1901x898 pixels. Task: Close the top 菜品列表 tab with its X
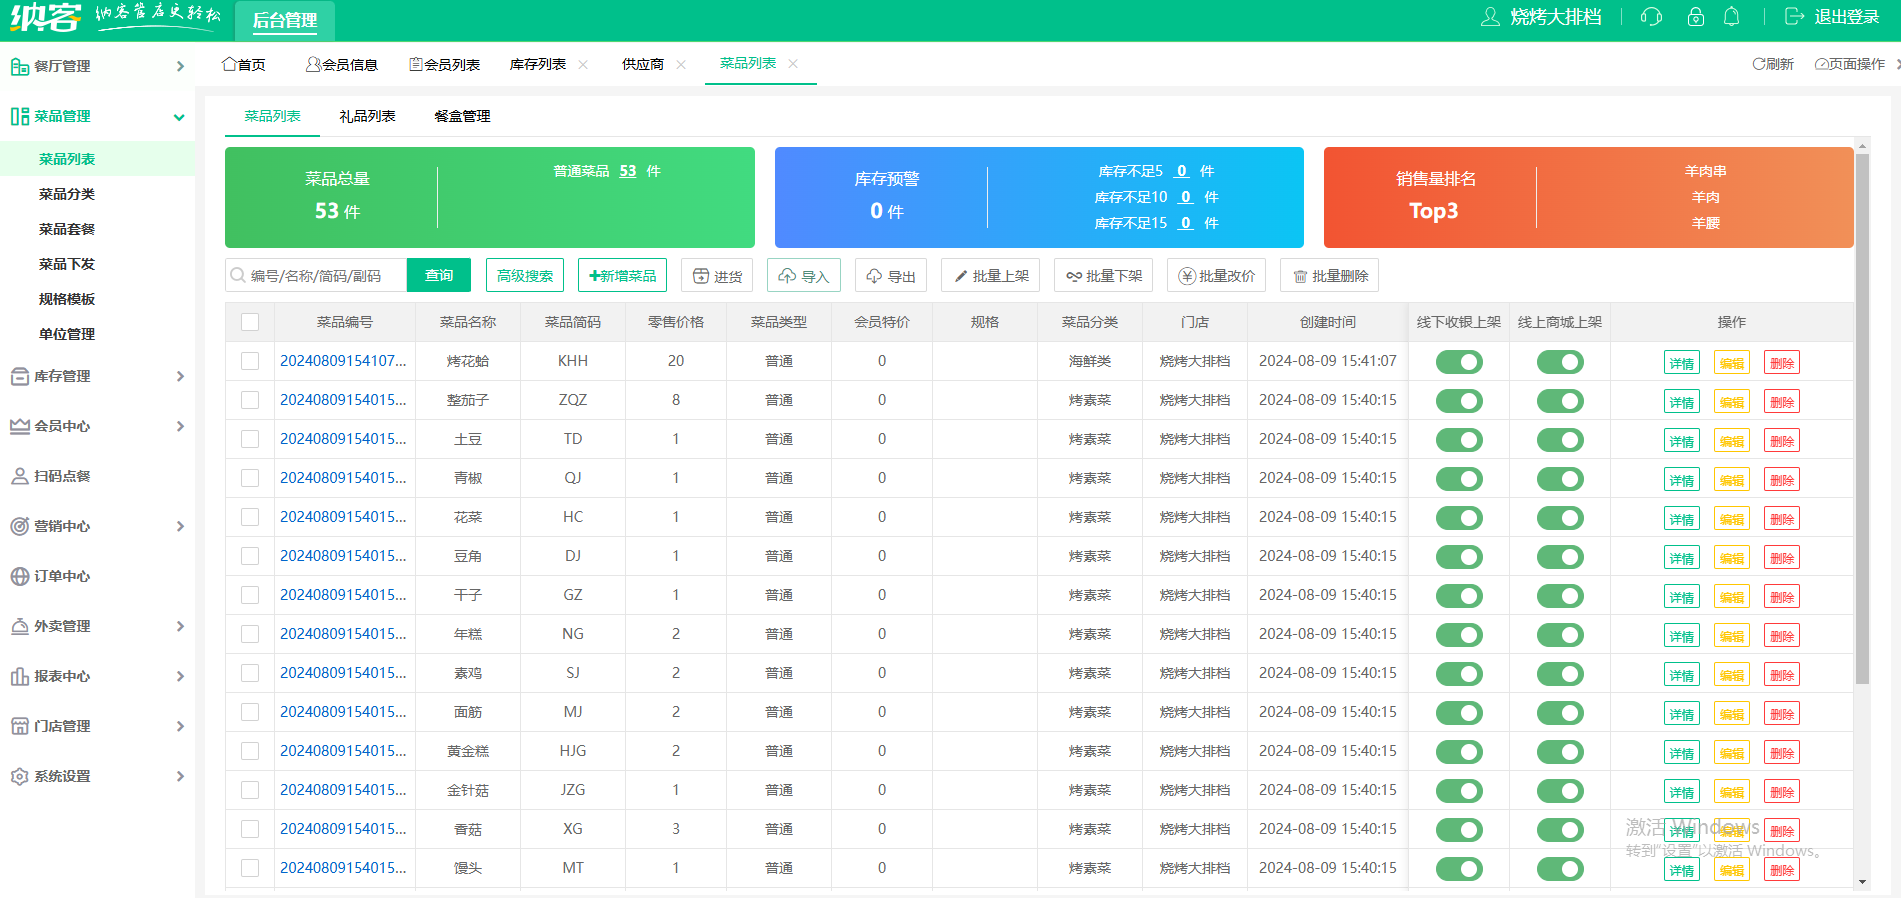click(793, 63)
